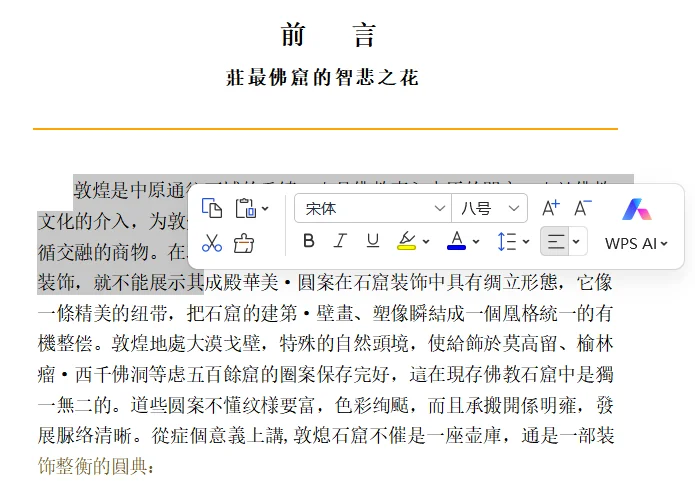Image resolution: width=695 pixels, height=493 pixels.
Task: Click text 西千佛洞等虑五百餘窟
Action: [x=167, y=375]
